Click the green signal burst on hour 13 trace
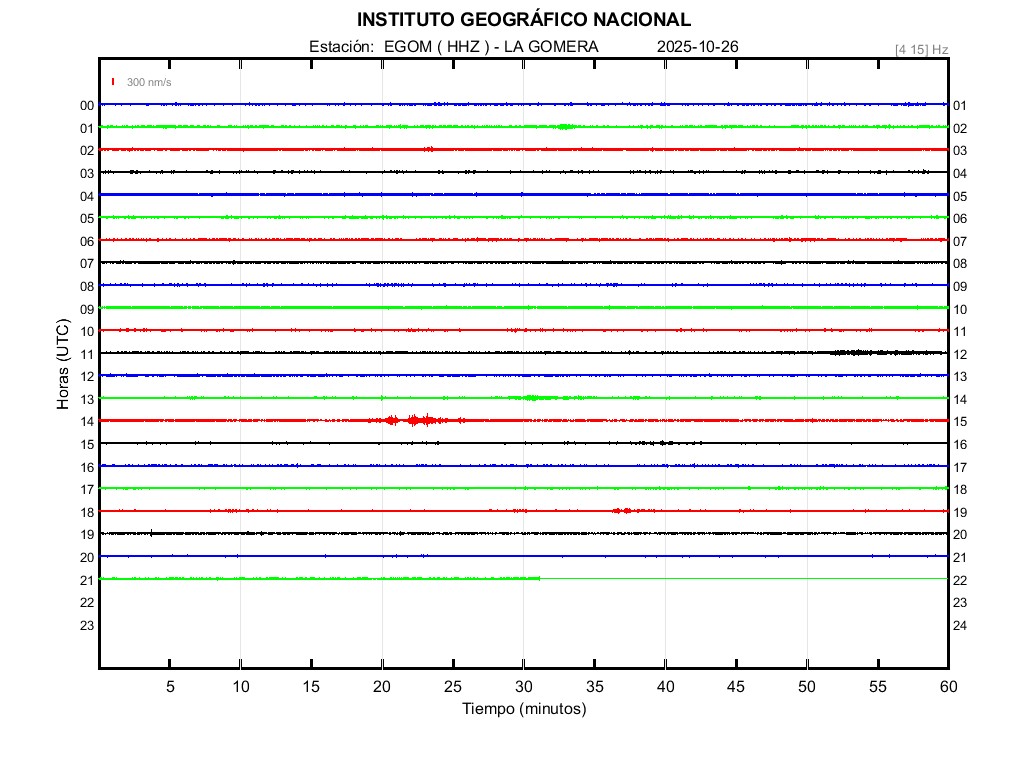This screenshot has width=1024, height=768. point(531,398)
